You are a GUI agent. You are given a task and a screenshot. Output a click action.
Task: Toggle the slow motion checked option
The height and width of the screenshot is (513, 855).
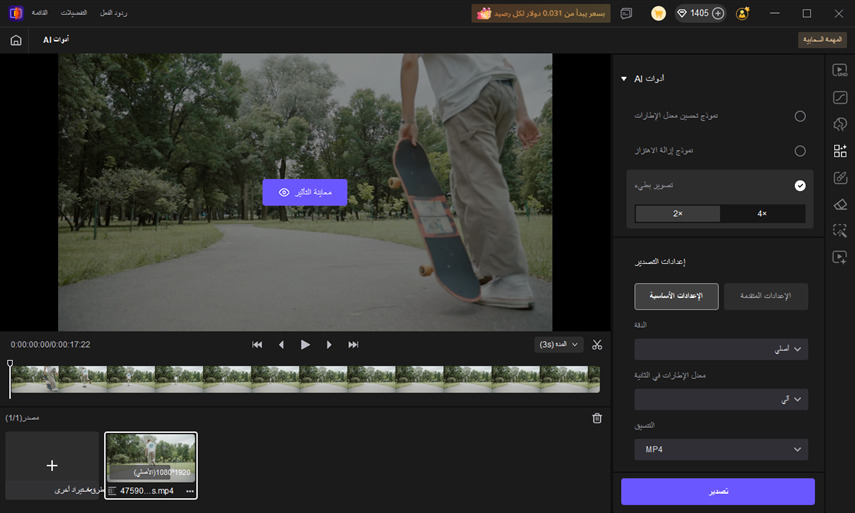[800, 186]
